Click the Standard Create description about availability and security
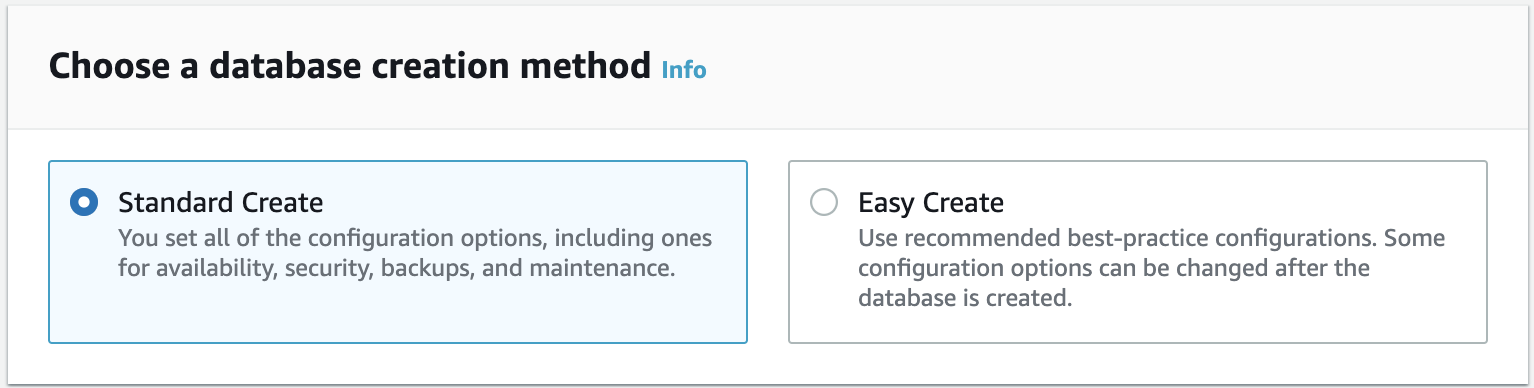The height and width of the screenshot is (388, 1534). pyautogui.click(x=415, y=254)
